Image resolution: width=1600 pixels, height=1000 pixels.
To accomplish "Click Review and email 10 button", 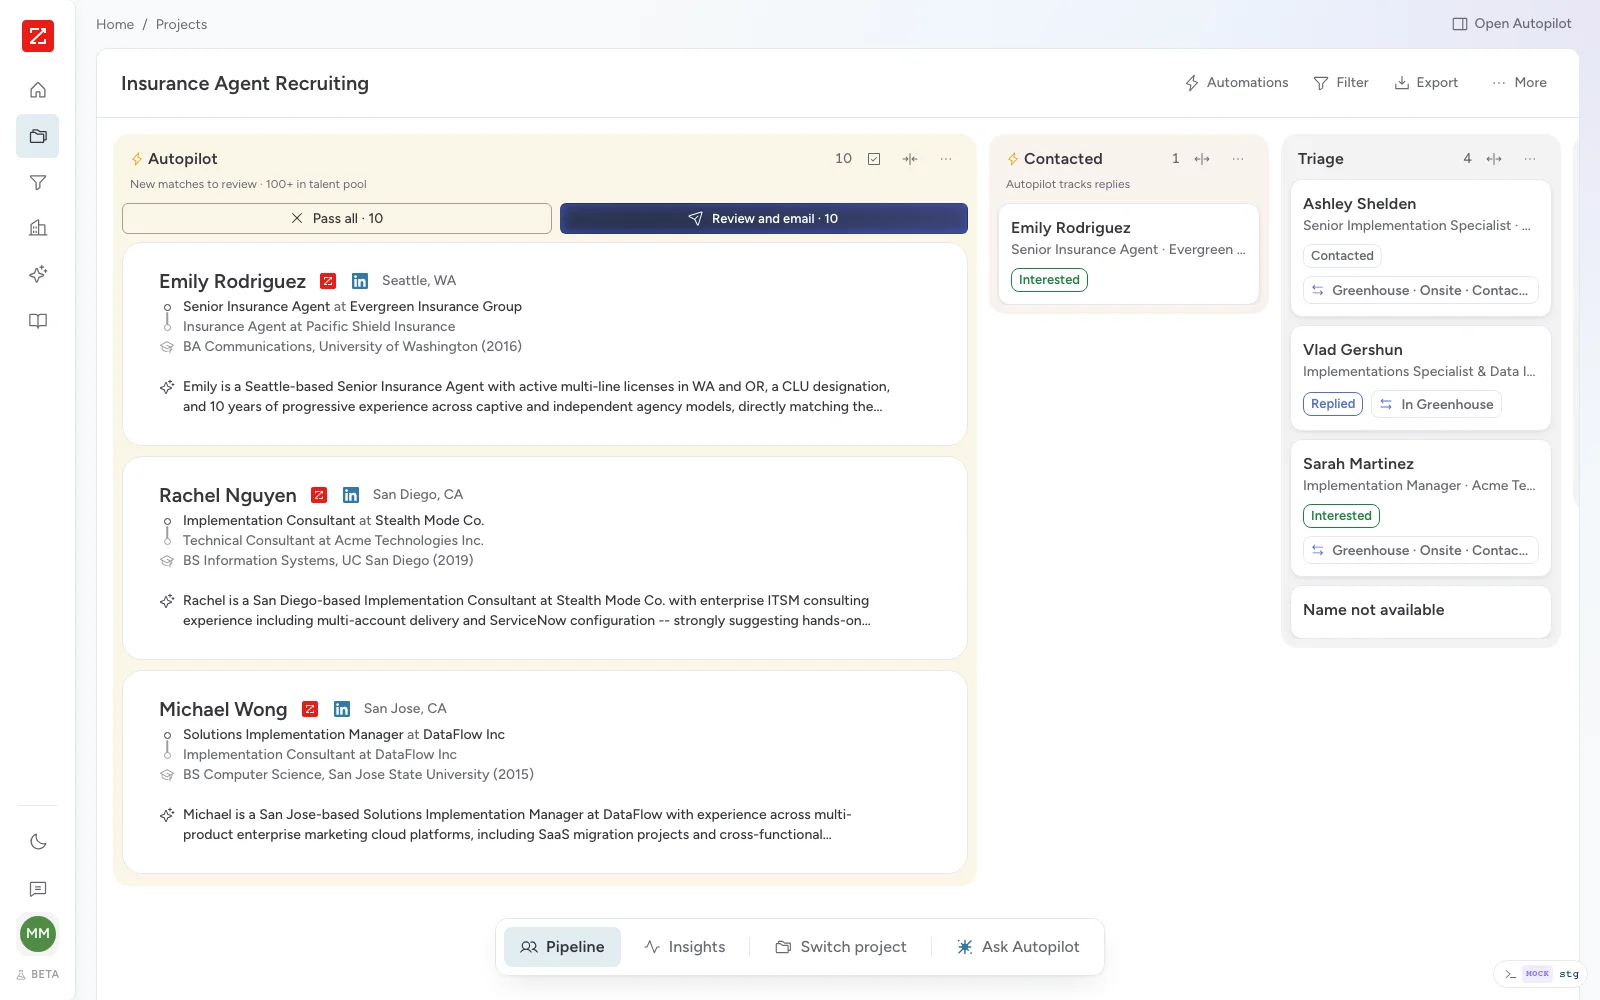I will click(764, 218).
